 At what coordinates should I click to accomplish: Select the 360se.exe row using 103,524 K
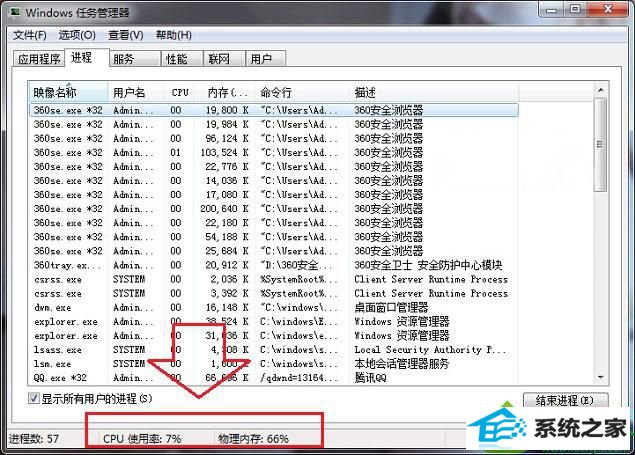point(274,153)
